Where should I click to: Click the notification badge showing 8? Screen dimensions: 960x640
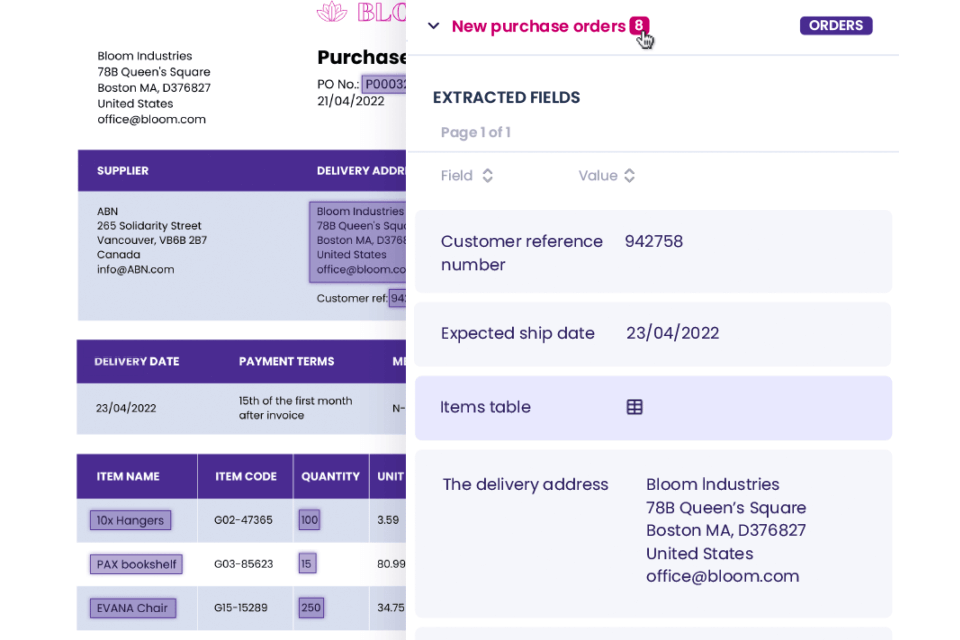point(638,25)
